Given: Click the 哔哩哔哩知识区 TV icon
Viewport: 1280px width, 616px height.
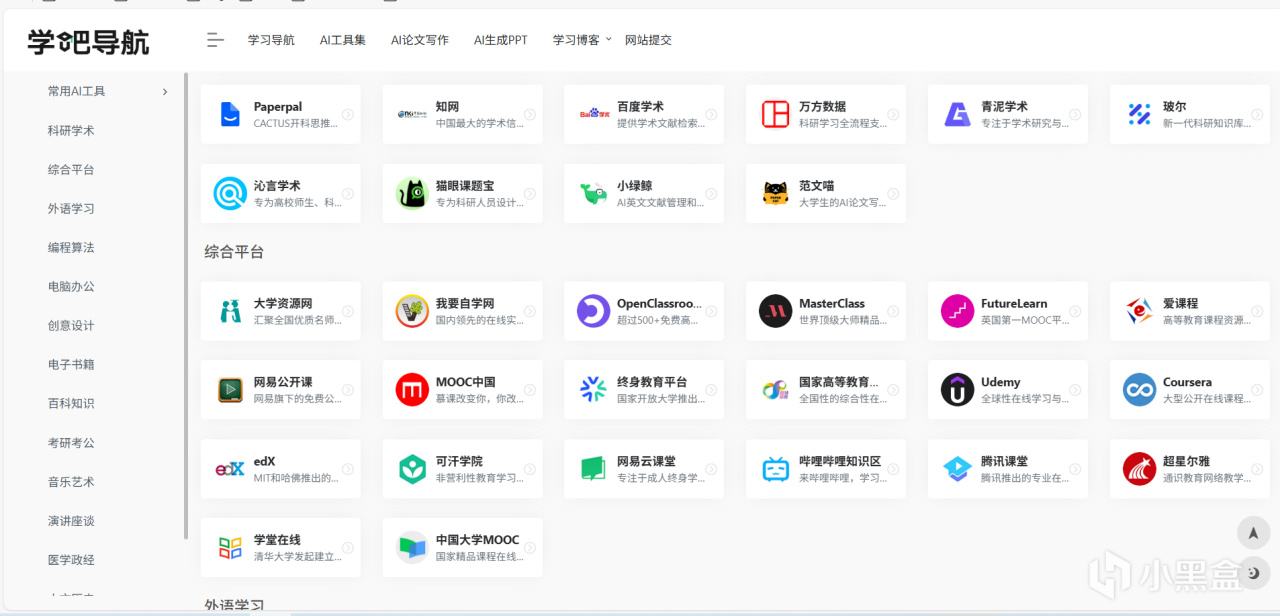Looking at the screenshot, I should point(775,469).
